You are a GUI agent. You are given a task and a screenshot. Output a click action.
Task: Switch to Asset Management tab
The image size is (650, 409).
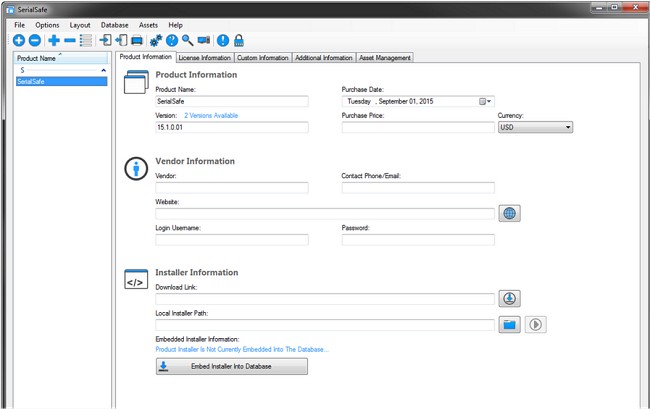point(385,58)
